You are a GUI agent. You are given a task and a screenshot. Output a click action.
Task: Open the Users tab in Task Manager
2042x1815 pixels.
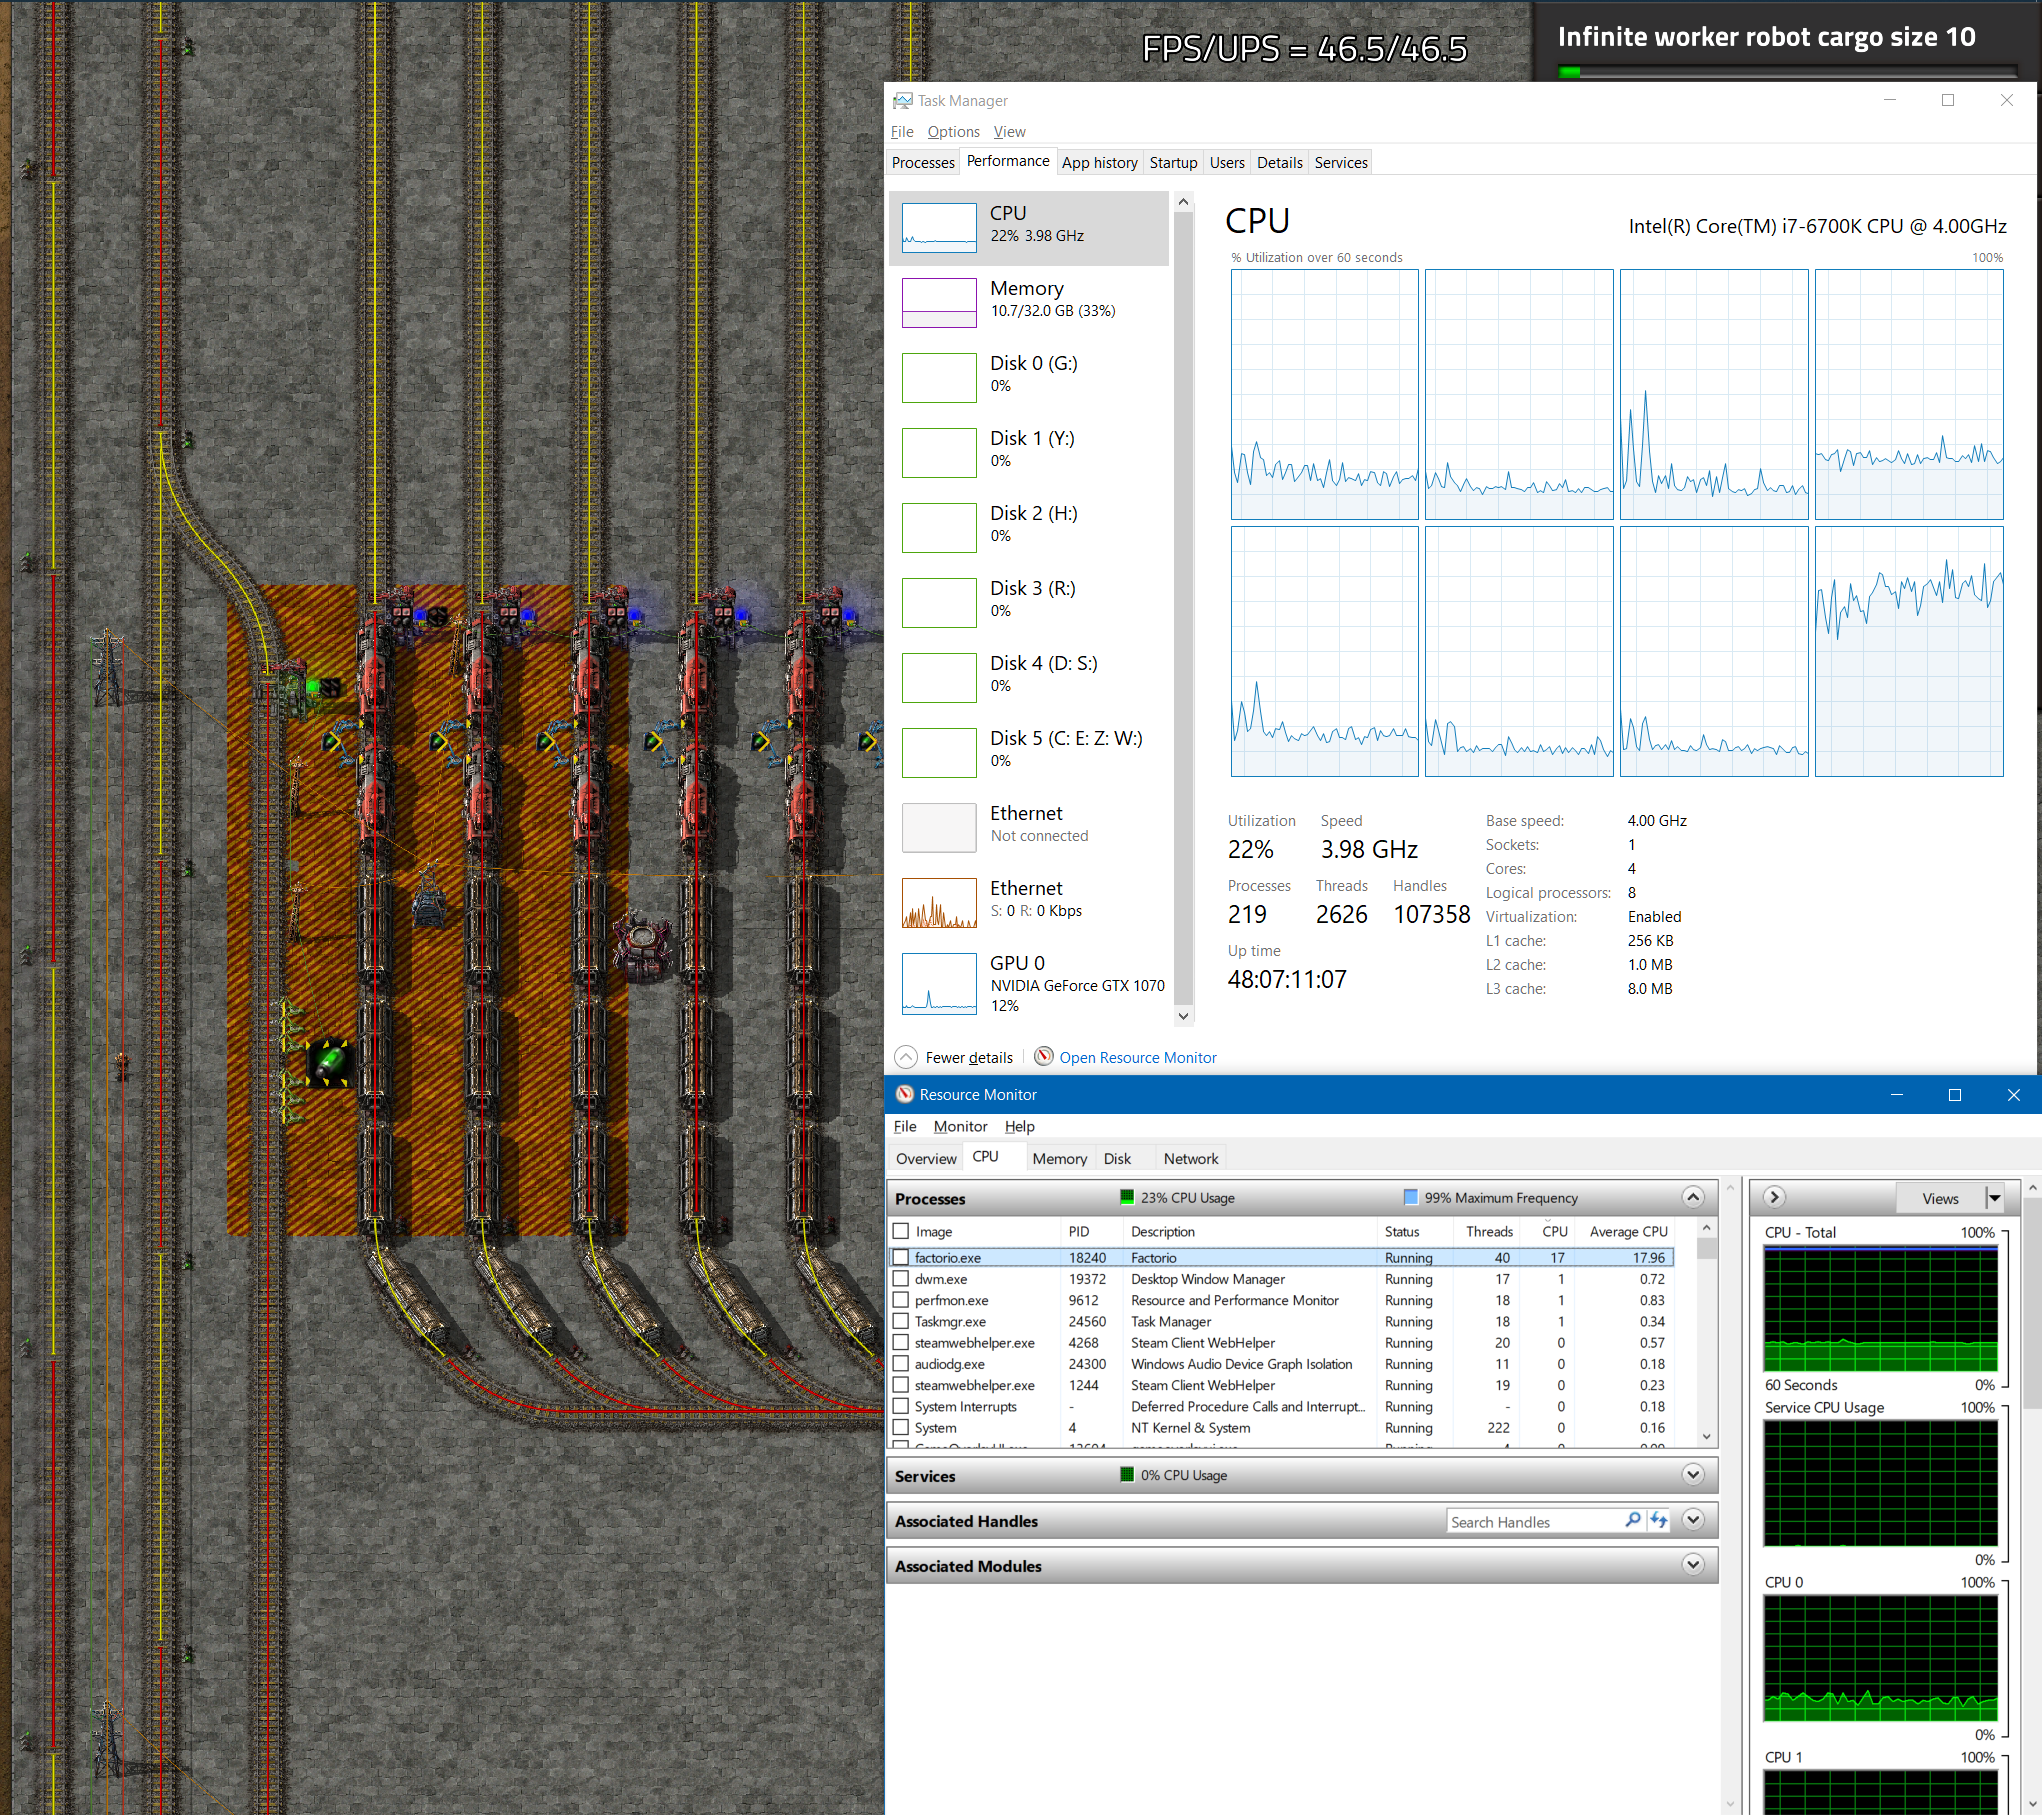click(1227, 162)
